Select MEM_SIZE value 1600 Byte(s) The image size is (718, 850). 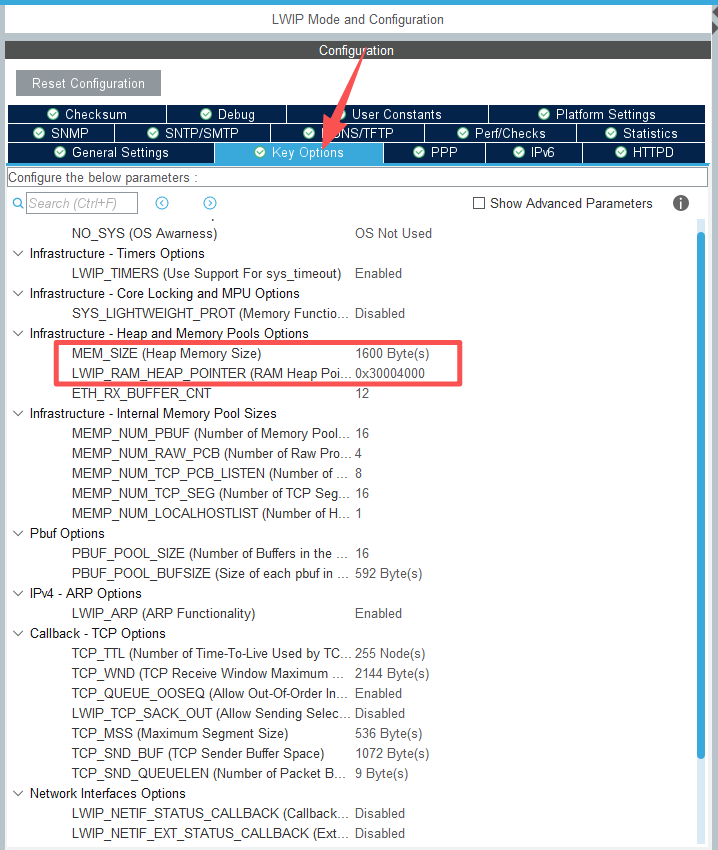392,353
